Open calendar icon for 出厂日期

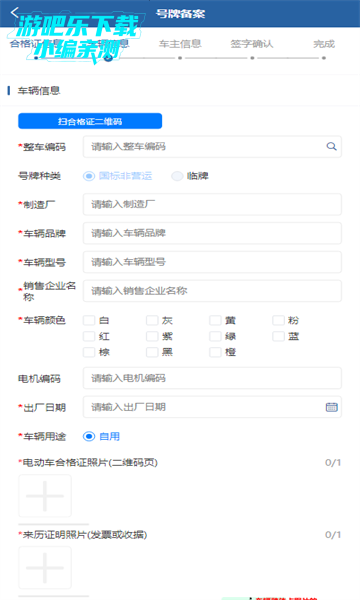pos(331,407)
